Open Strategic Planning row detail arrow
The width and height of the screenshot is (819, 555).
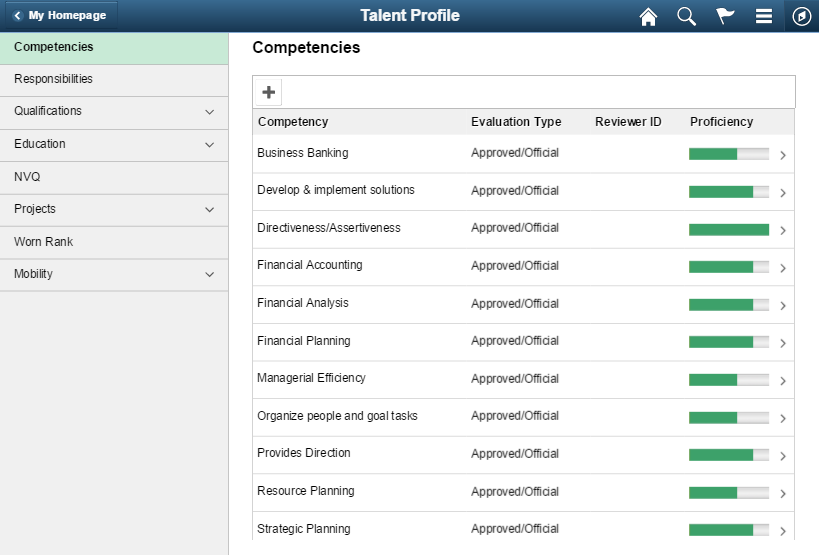782,531
